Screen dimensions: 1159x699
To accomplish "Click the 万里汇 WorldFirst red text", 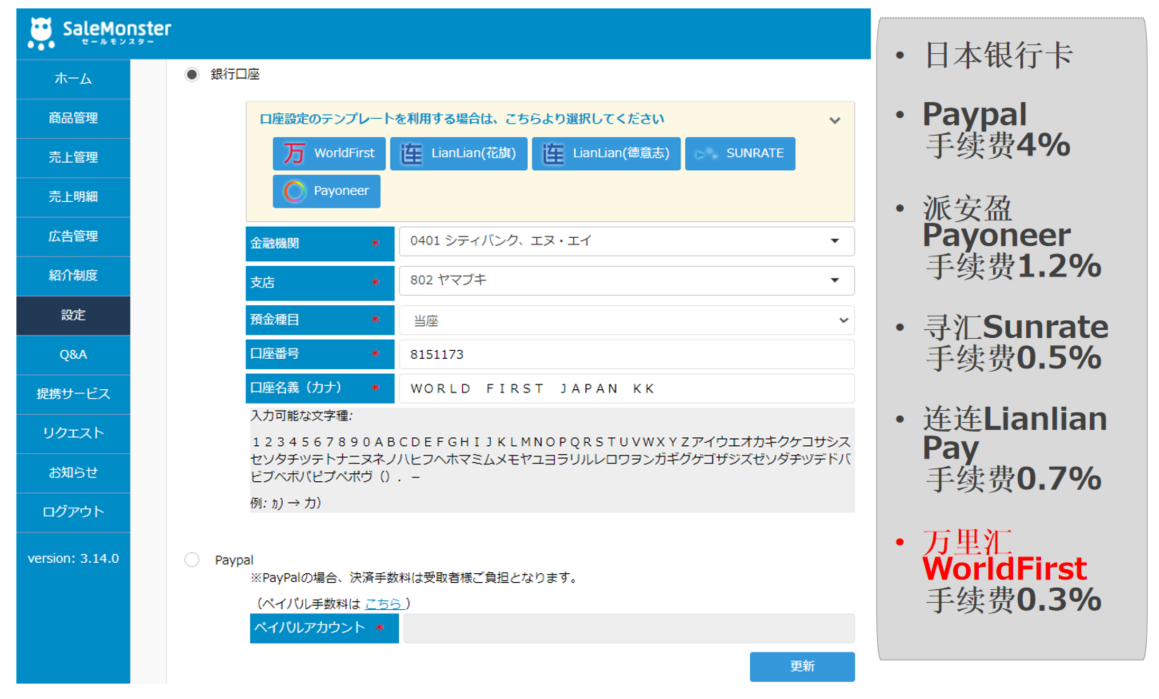I will 1005,556.
